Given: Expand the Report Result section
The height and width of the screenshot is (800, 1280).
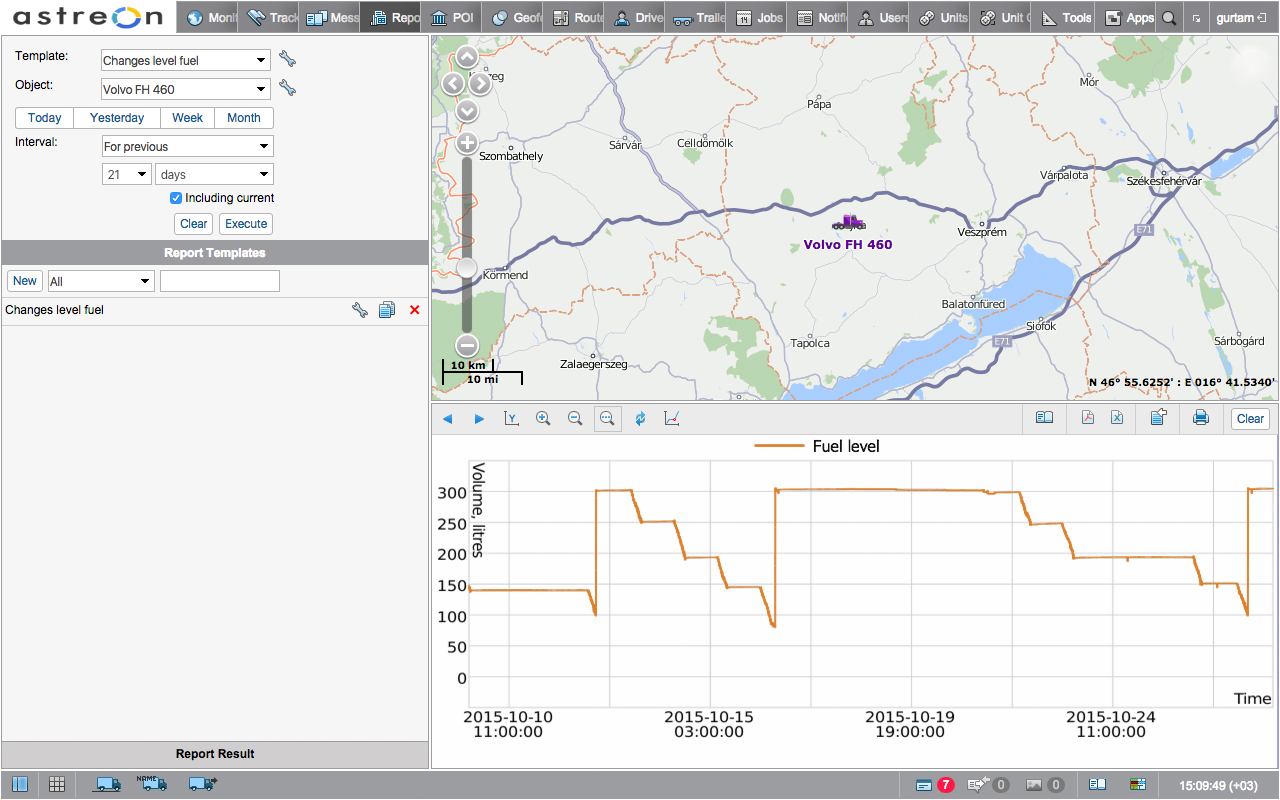Looking at the screenshot, I should coord(215,754).
